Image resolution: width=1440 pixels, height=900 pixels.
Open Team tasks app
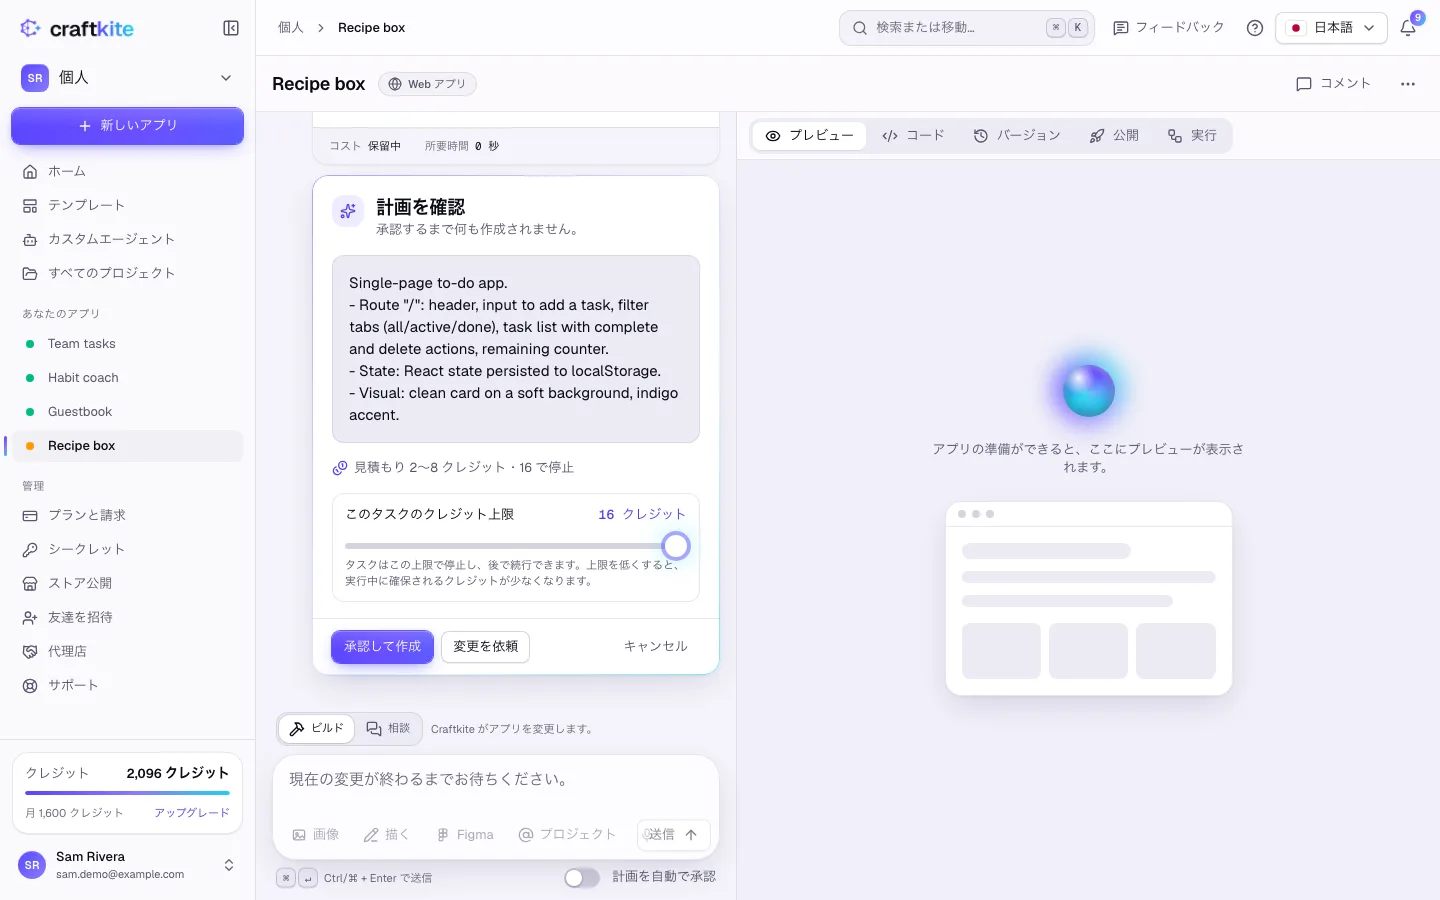pyautogui.click(x=127, y=344)
